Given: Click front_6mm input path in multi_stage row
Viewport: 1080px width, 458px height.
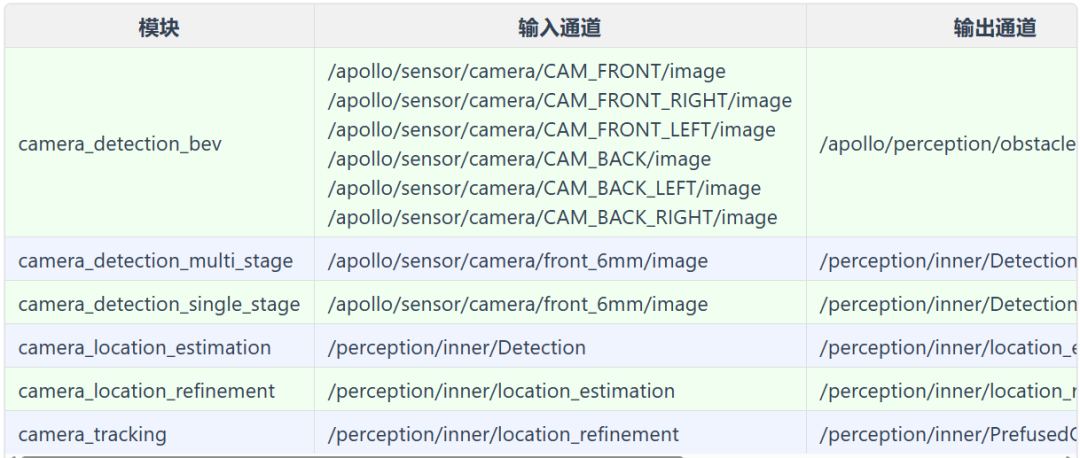Looking at the screenshot, I should (517, 261).
